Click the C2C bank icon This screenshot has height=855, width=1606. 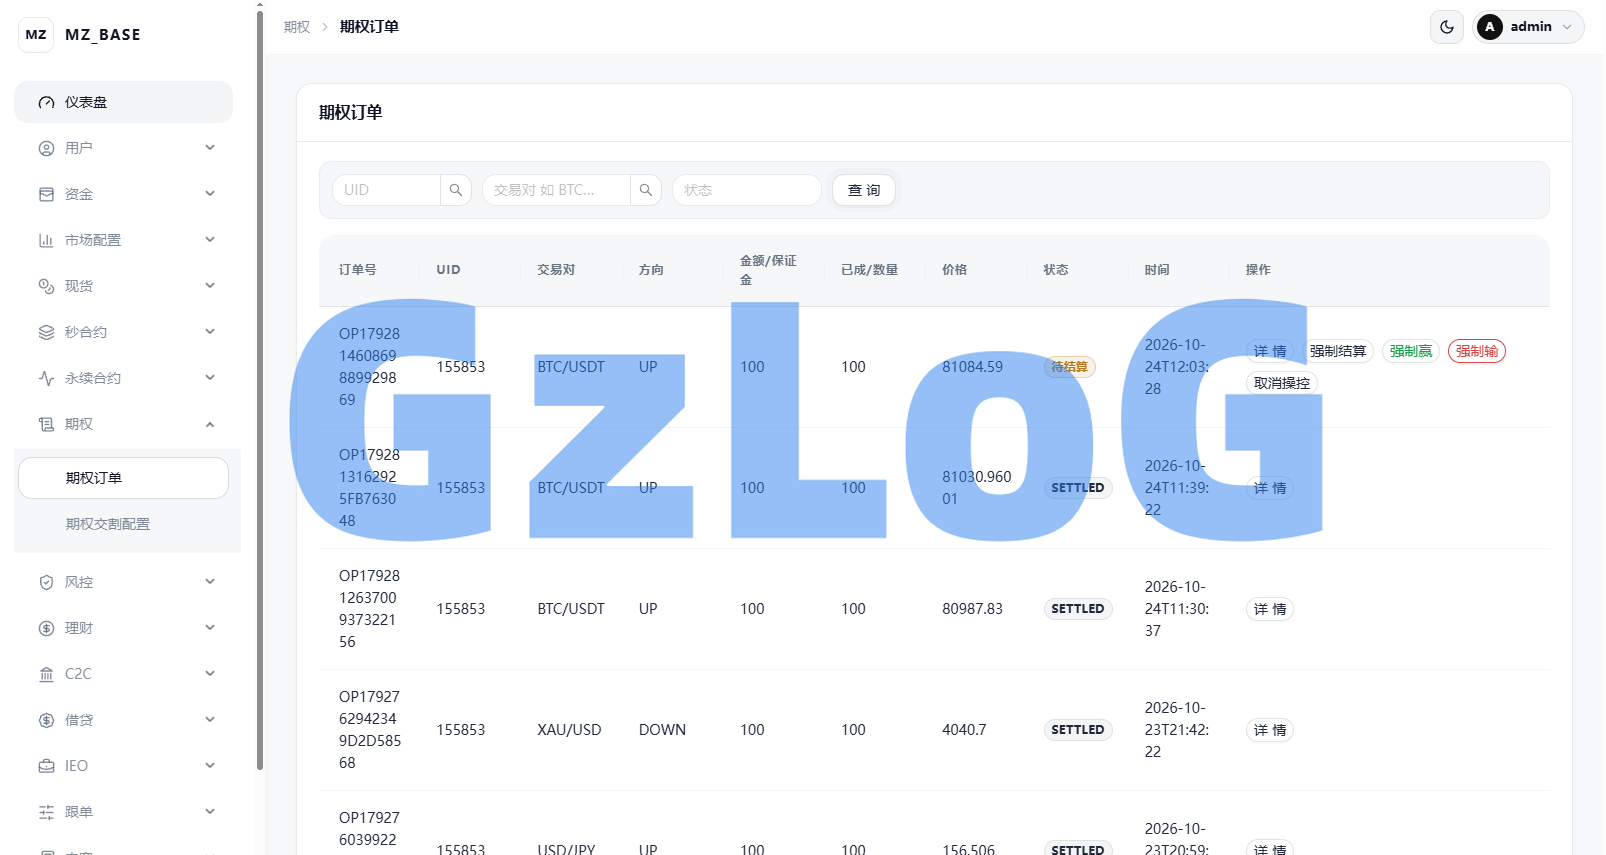pos(46,674)
